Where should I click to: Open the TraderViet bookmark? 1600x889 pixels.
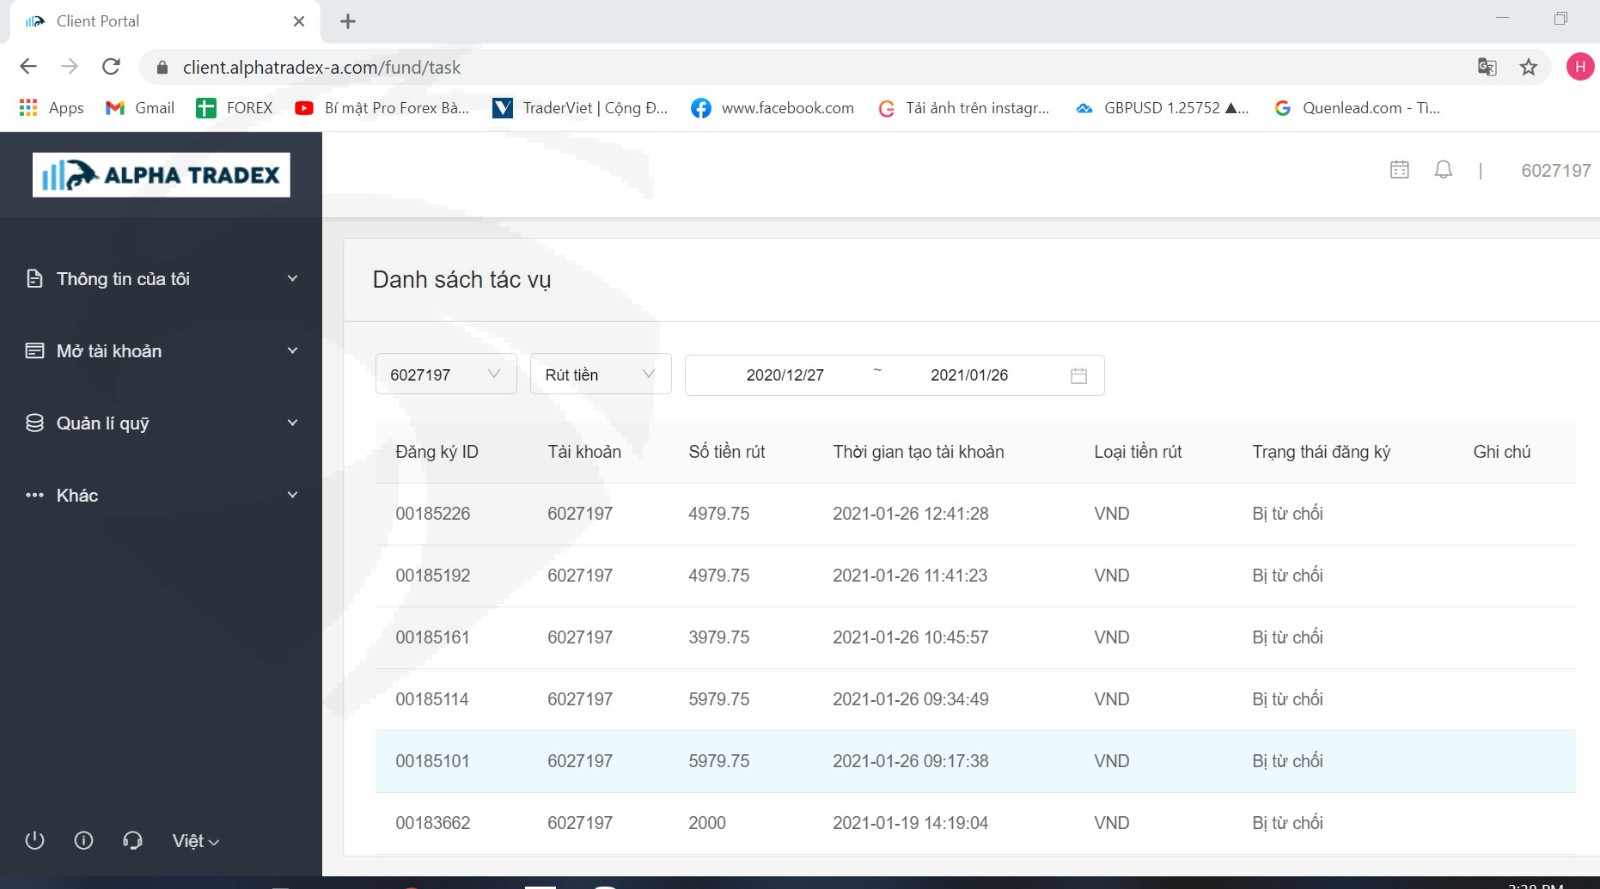click(x=580, y=108)
